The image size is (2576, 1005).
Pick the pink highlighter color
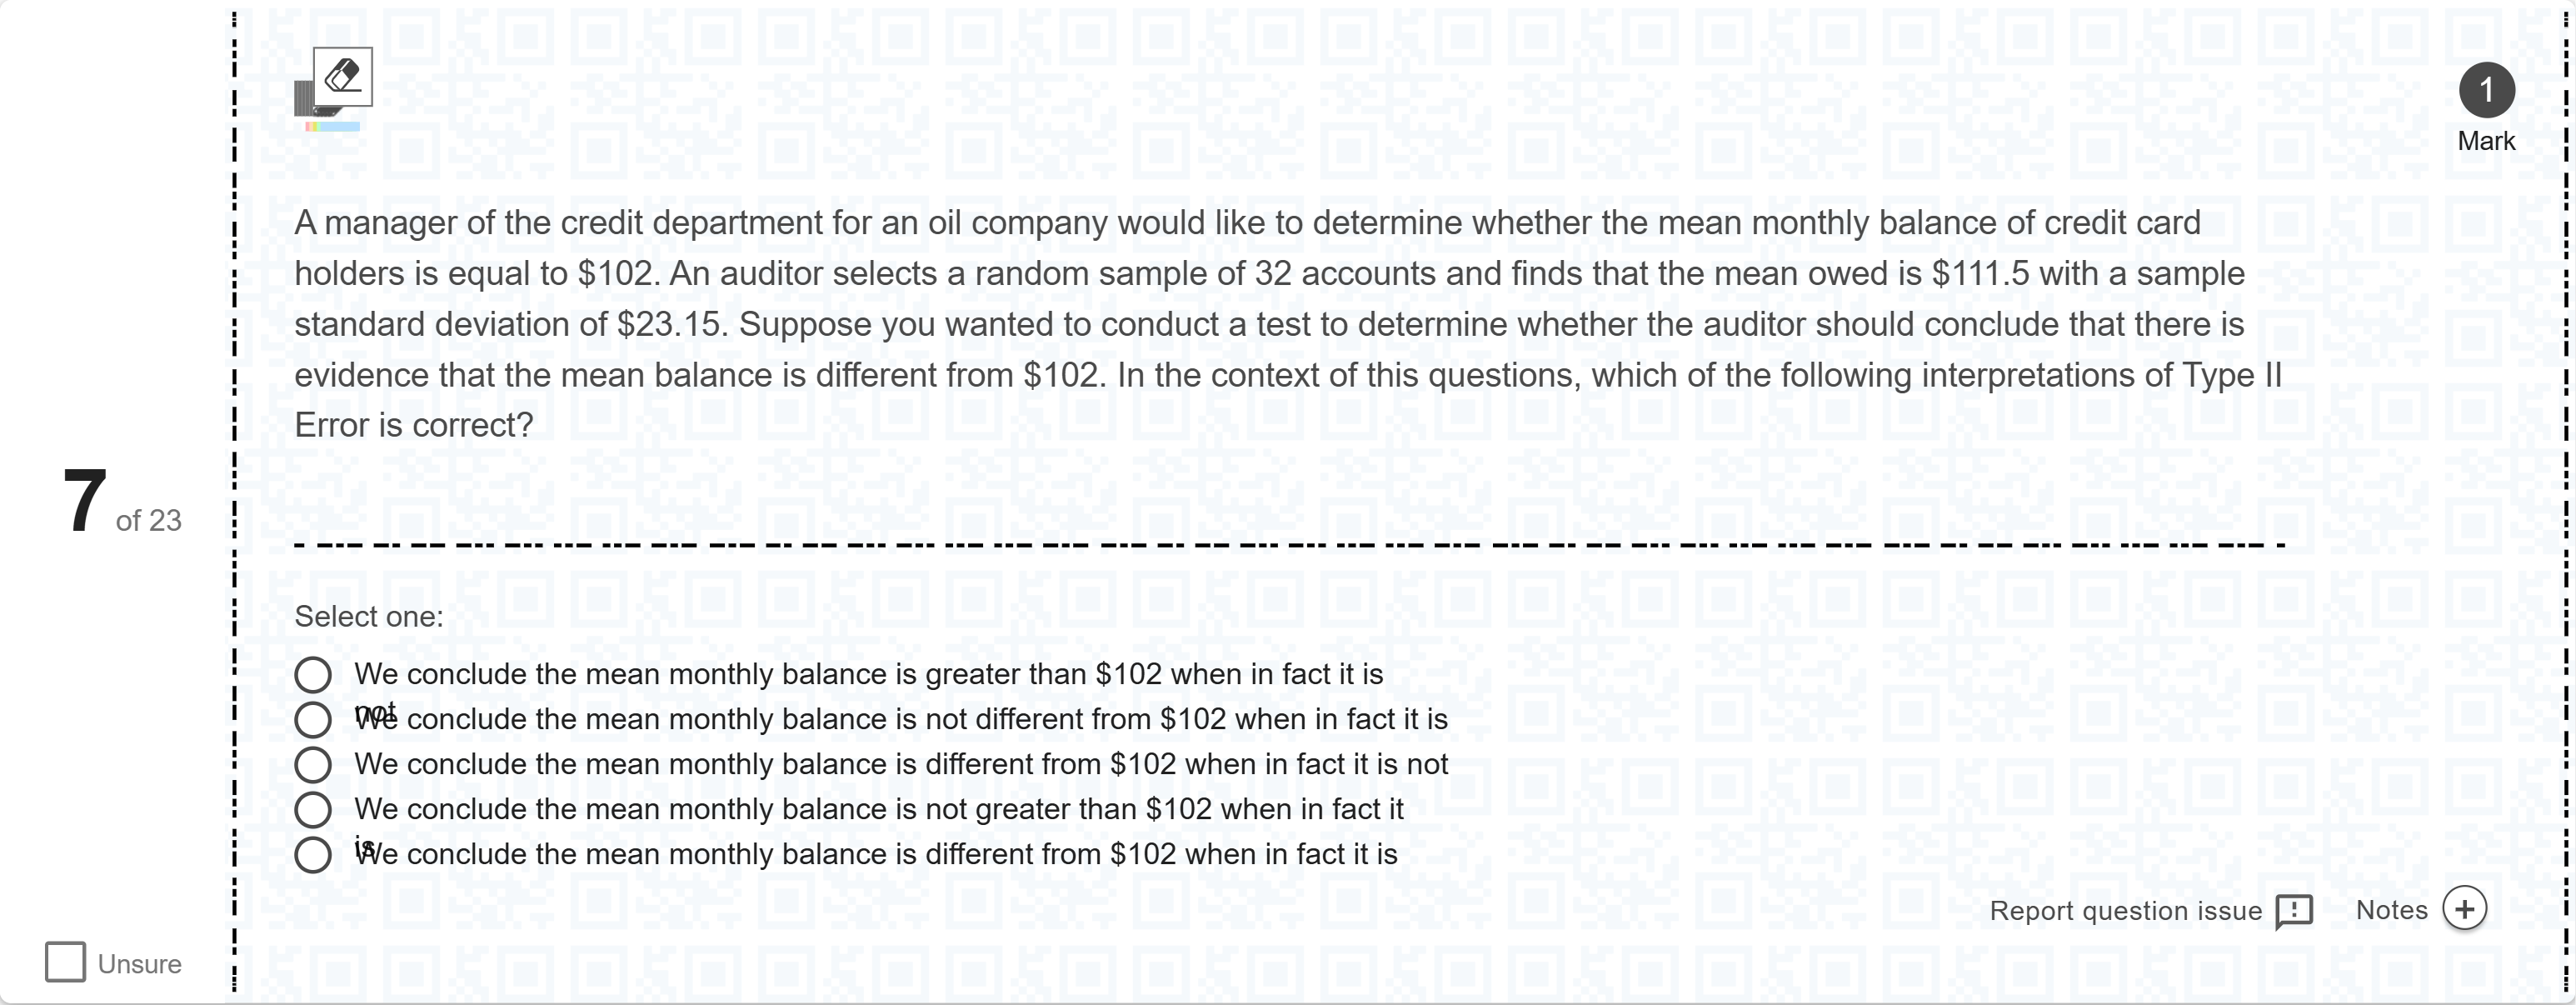point(308,127)
